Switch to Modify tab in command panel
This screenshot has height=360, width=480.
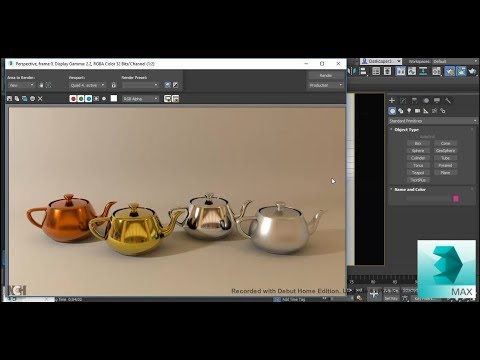(x=403, y=100)
